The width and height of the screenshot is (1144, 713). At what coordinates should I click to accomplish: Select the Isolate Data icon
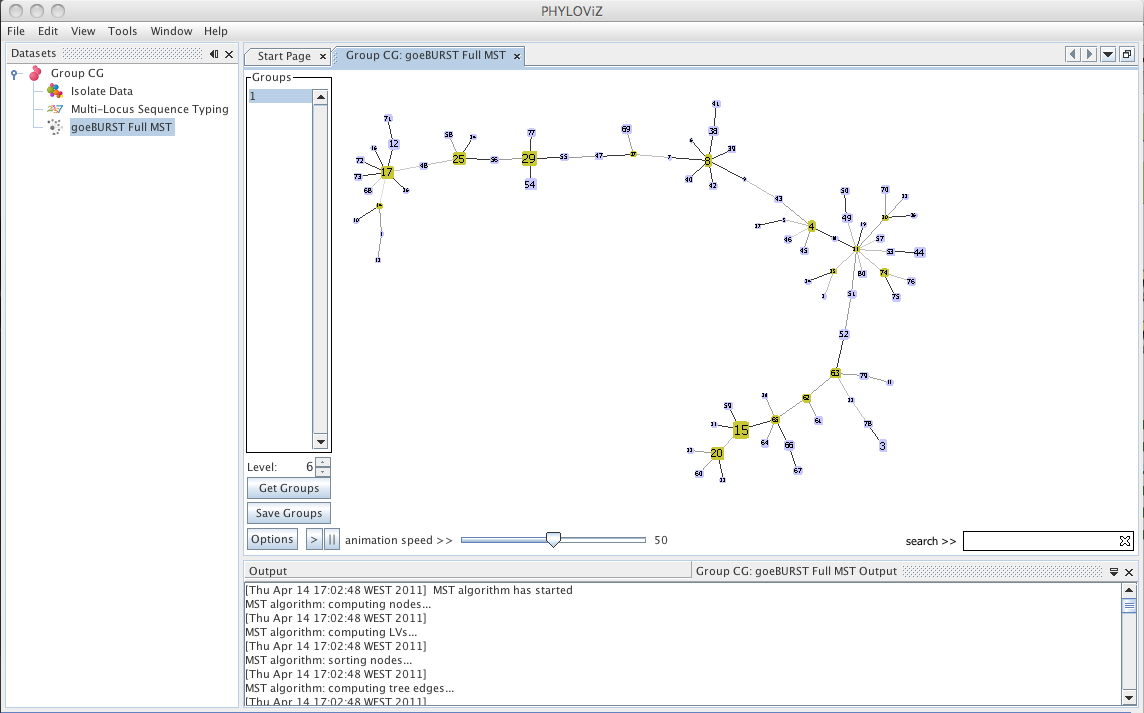(x=55, y=90)
